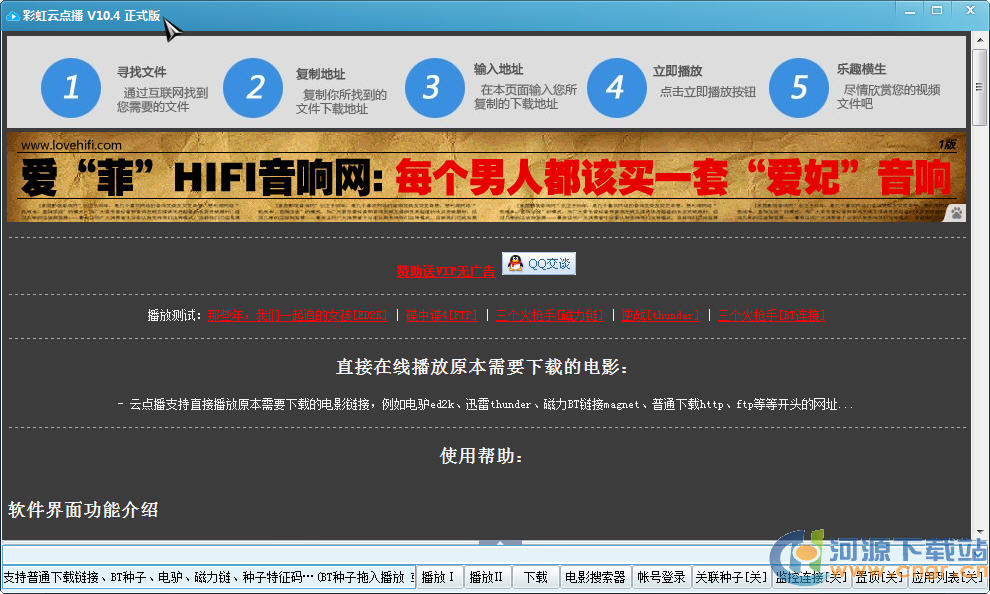This screenshot has width=990, height=594.
Task: Click the 赞助送VIP无广告 link
Action: tap(446, 271)
